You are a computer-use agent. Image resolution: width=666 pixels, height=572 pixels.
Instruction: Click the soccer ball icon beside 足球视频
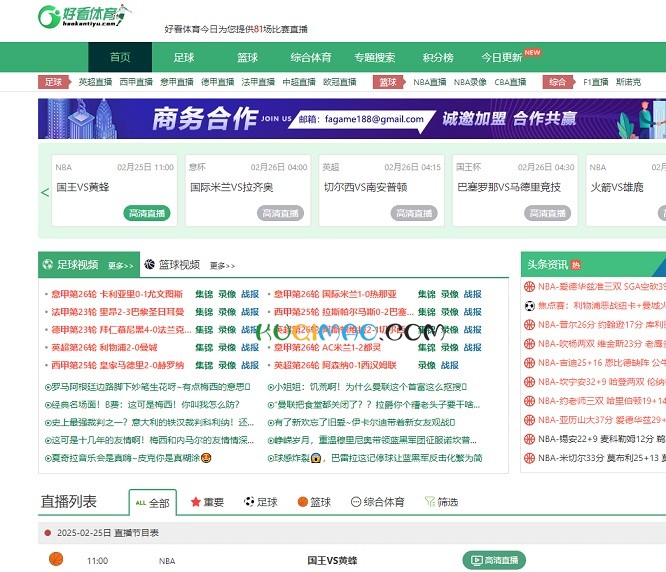click(47, 265)
